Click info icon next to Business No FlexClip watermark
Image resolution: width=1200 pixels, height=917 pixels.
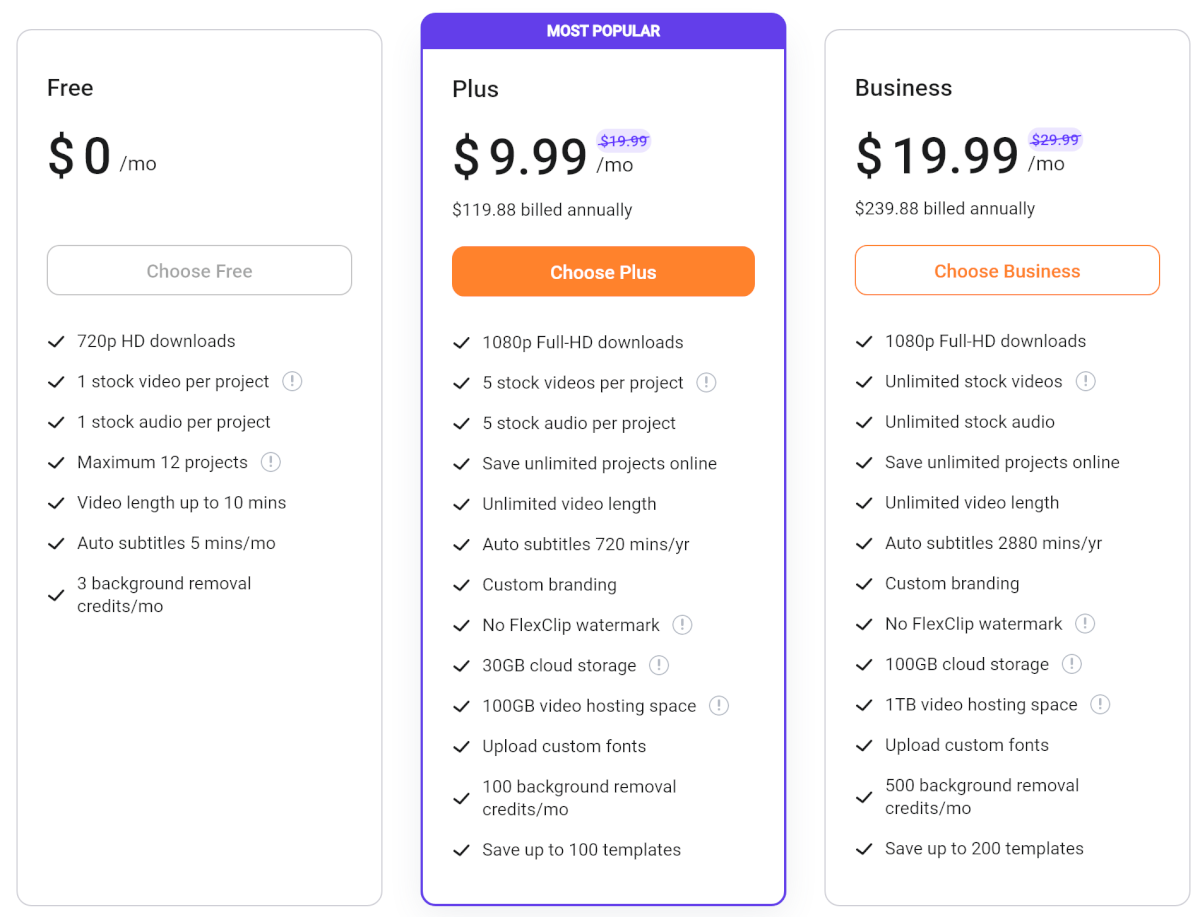pos(1085,624)
